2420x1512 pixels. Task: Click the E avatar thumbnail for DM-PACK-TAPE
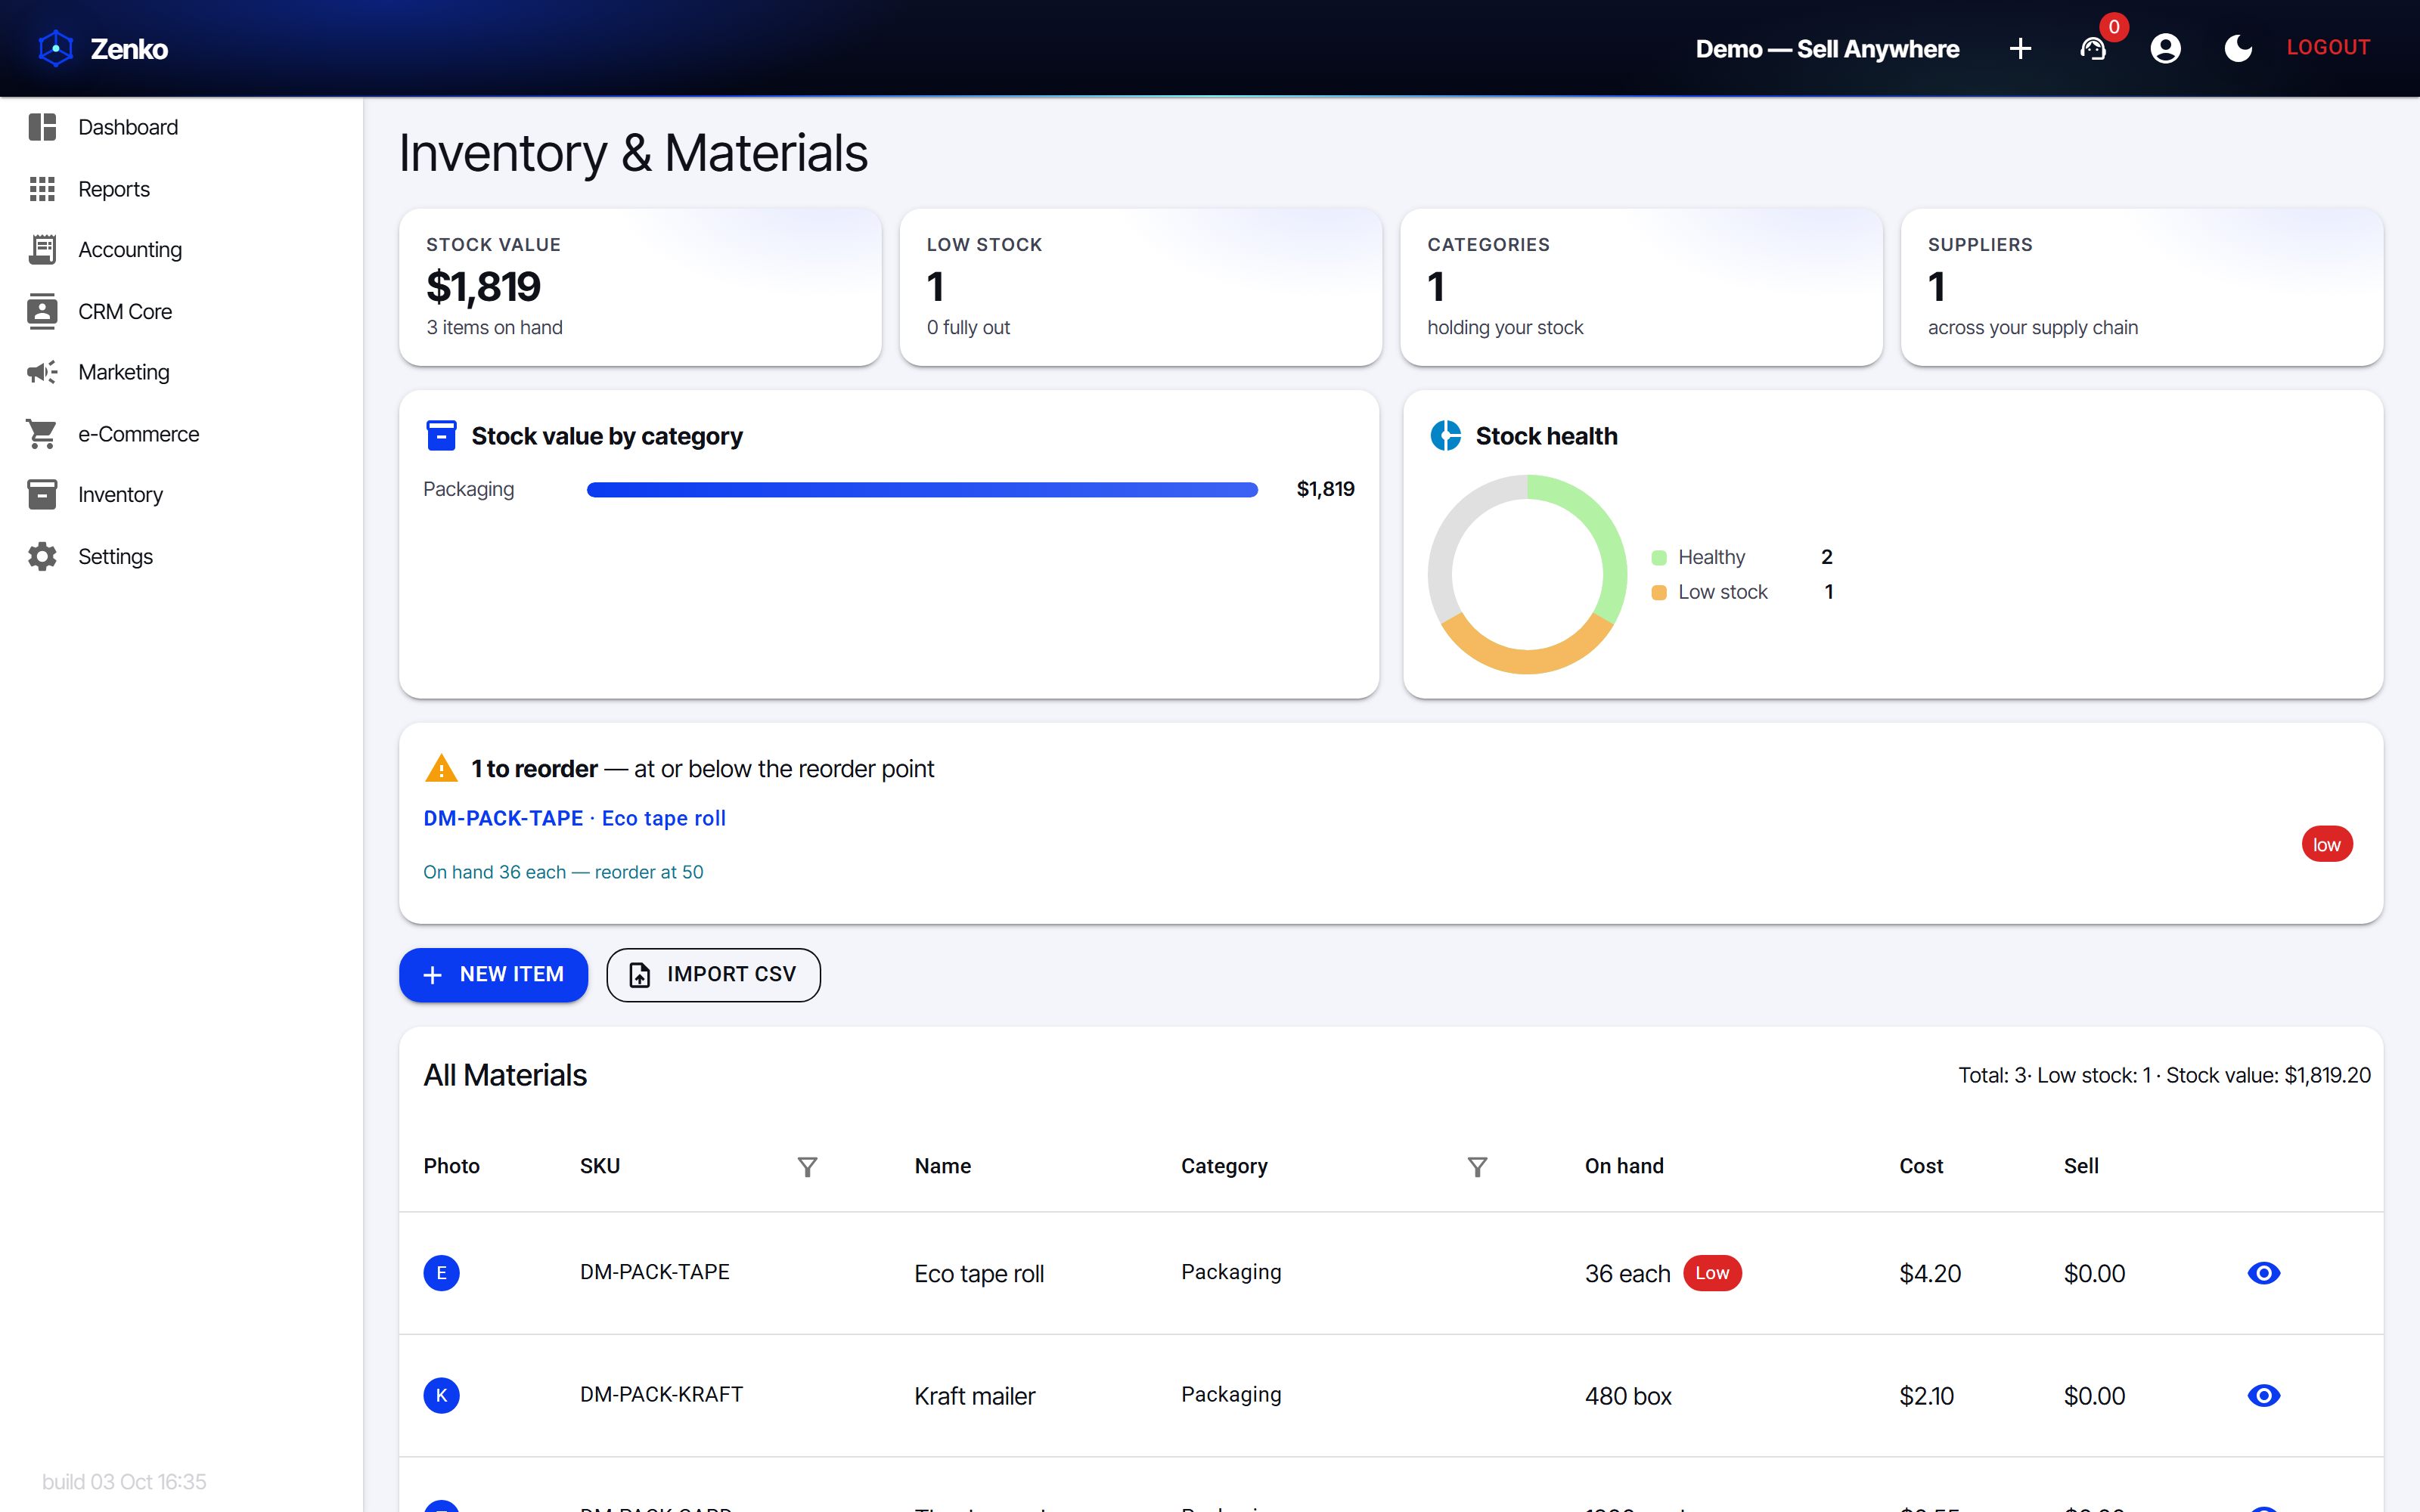441,1273
